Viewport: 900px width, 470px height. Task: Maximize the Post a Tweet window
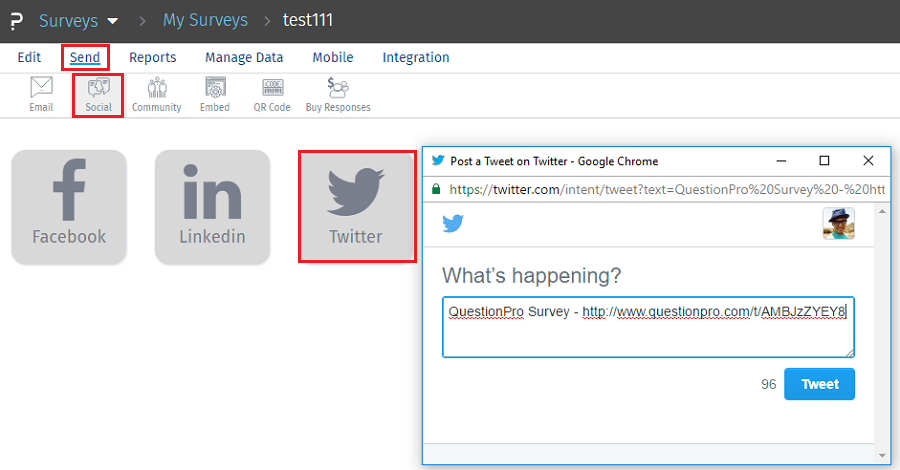[824, 161]
